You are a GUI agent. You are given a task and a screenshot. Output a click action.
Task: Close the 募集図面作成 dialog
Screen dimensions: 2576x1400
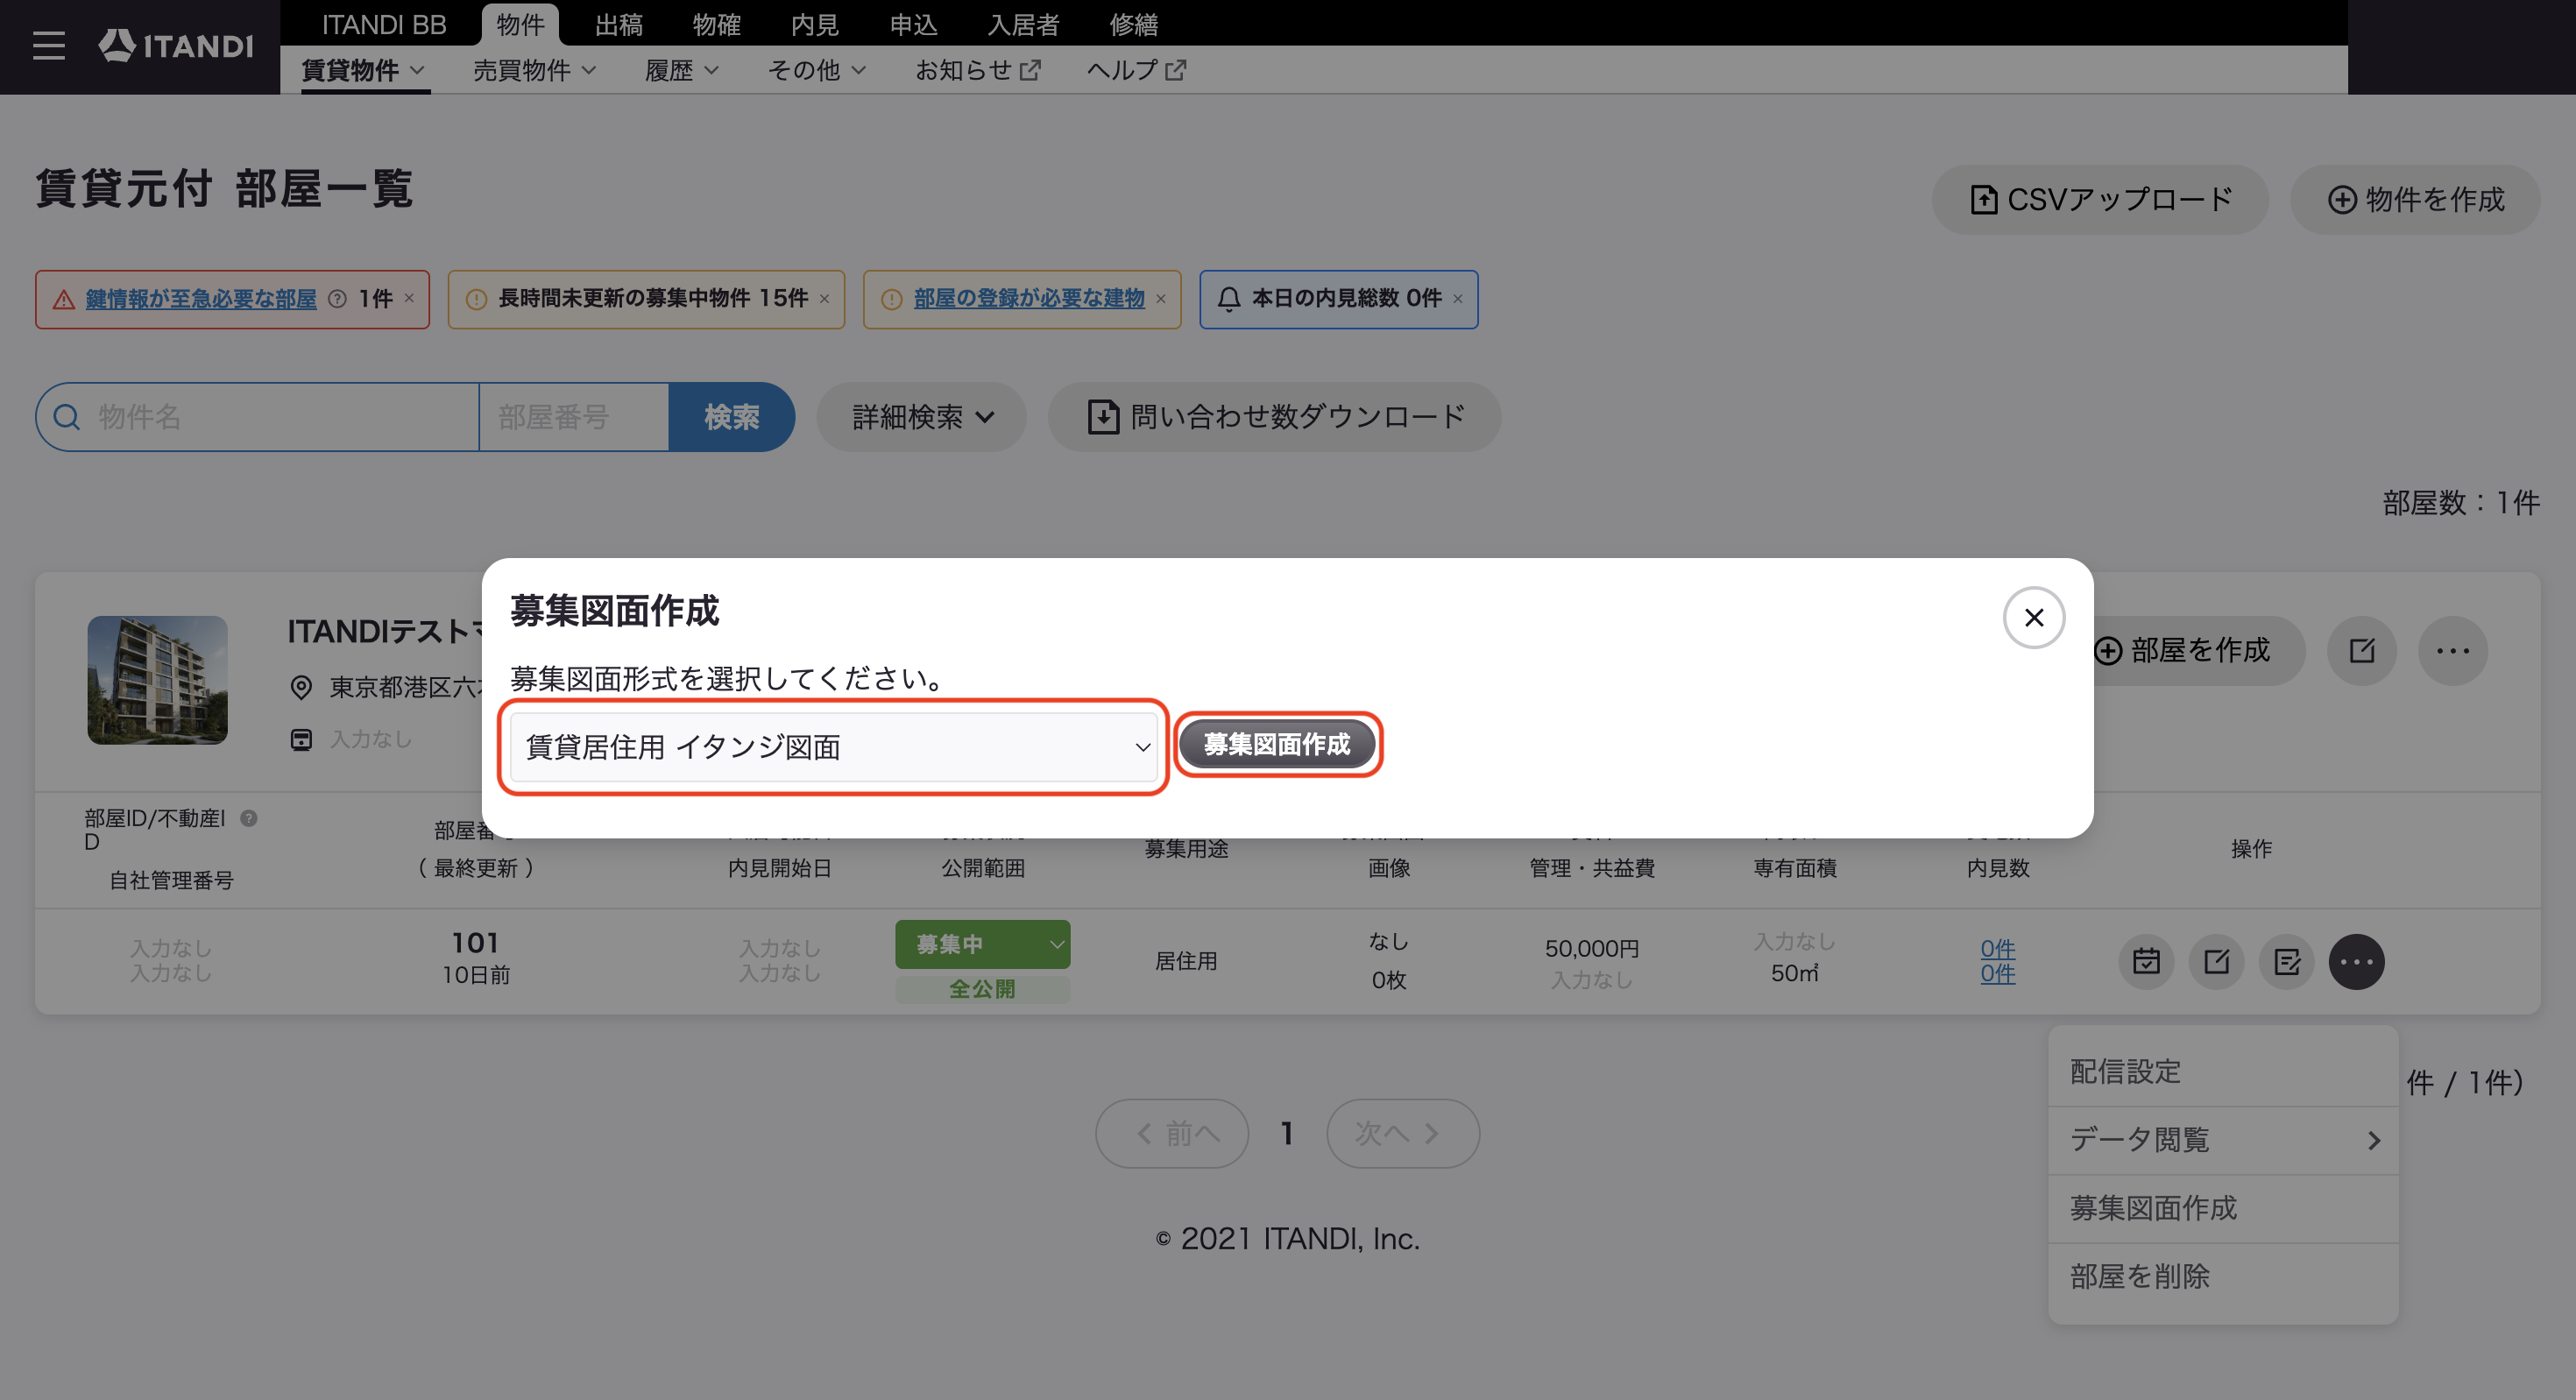pos(2033,618)
